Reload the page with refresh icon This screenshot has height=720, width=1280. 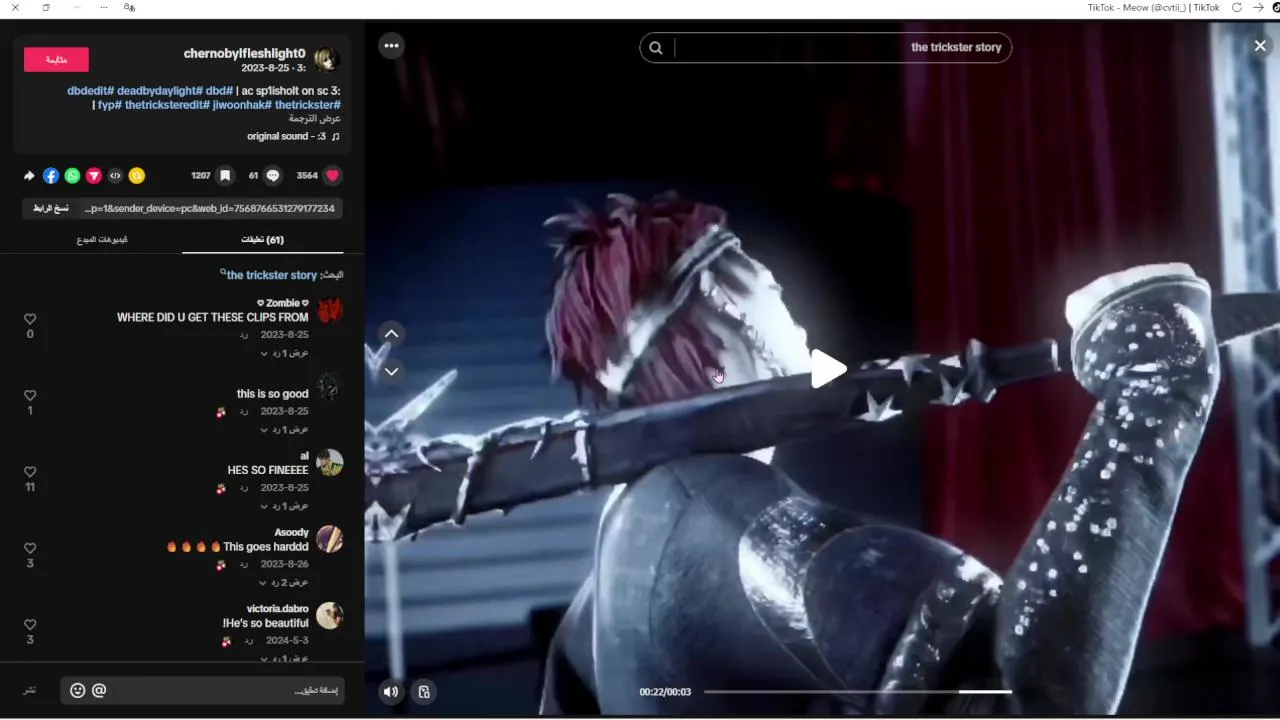click(x=1237, y=7)
